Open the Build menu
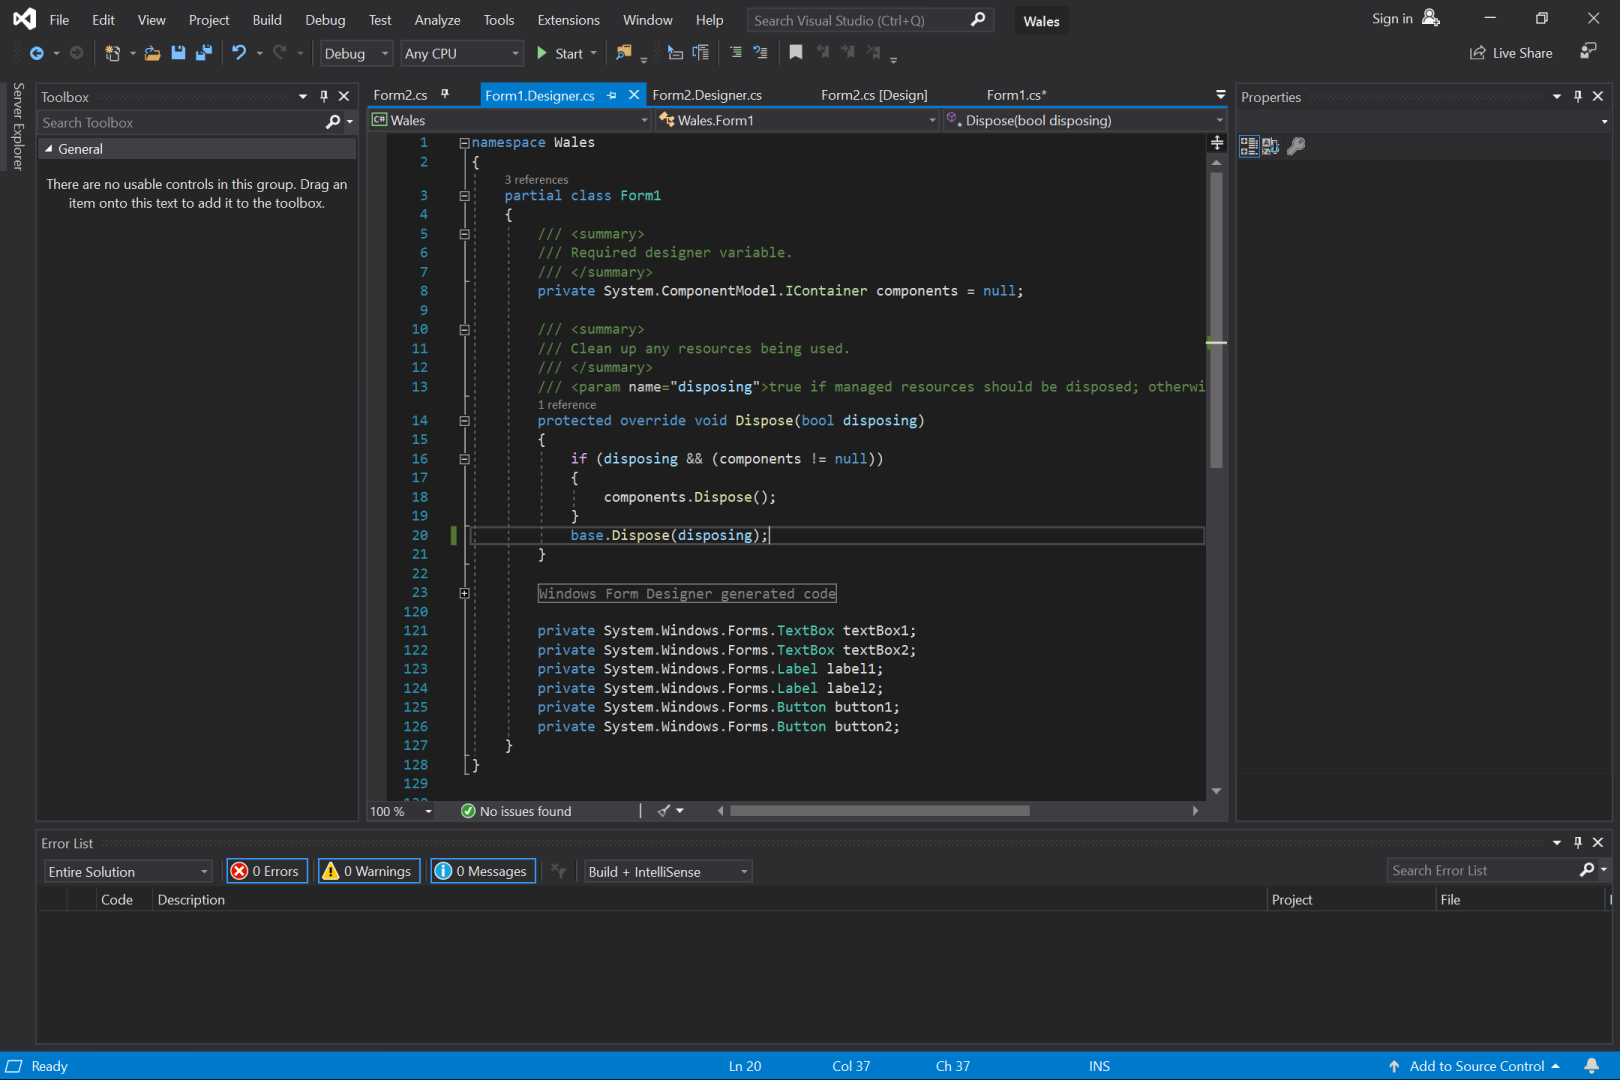Viewport: 1620px width, 1080px height. tap(266, 20)
